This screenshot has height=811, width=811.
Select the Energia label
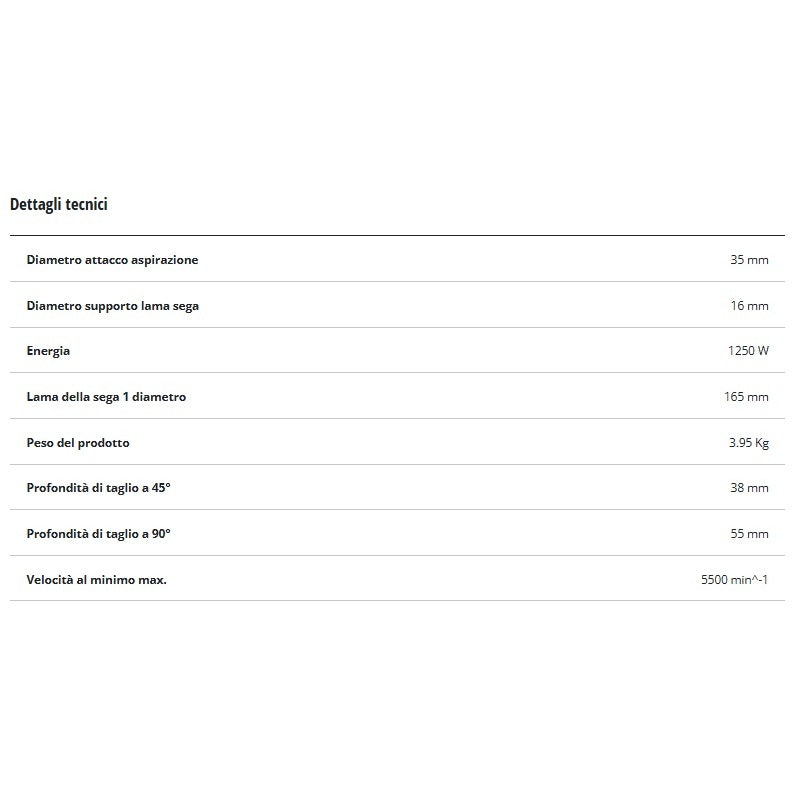[x=48, y=351]
